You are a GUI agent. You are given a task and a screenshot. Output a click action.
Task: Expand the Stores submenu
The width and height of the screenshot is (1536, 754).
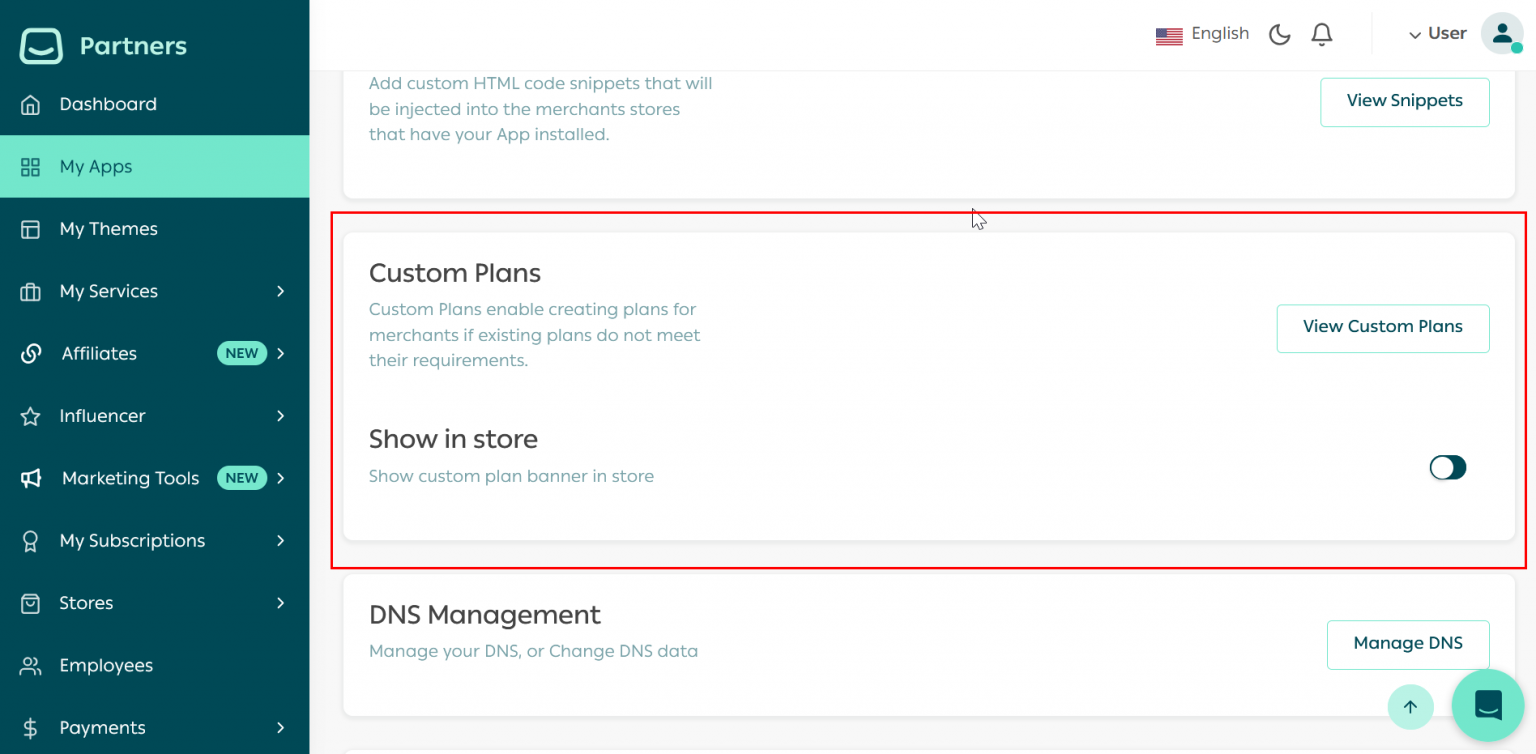click(88, 603)
